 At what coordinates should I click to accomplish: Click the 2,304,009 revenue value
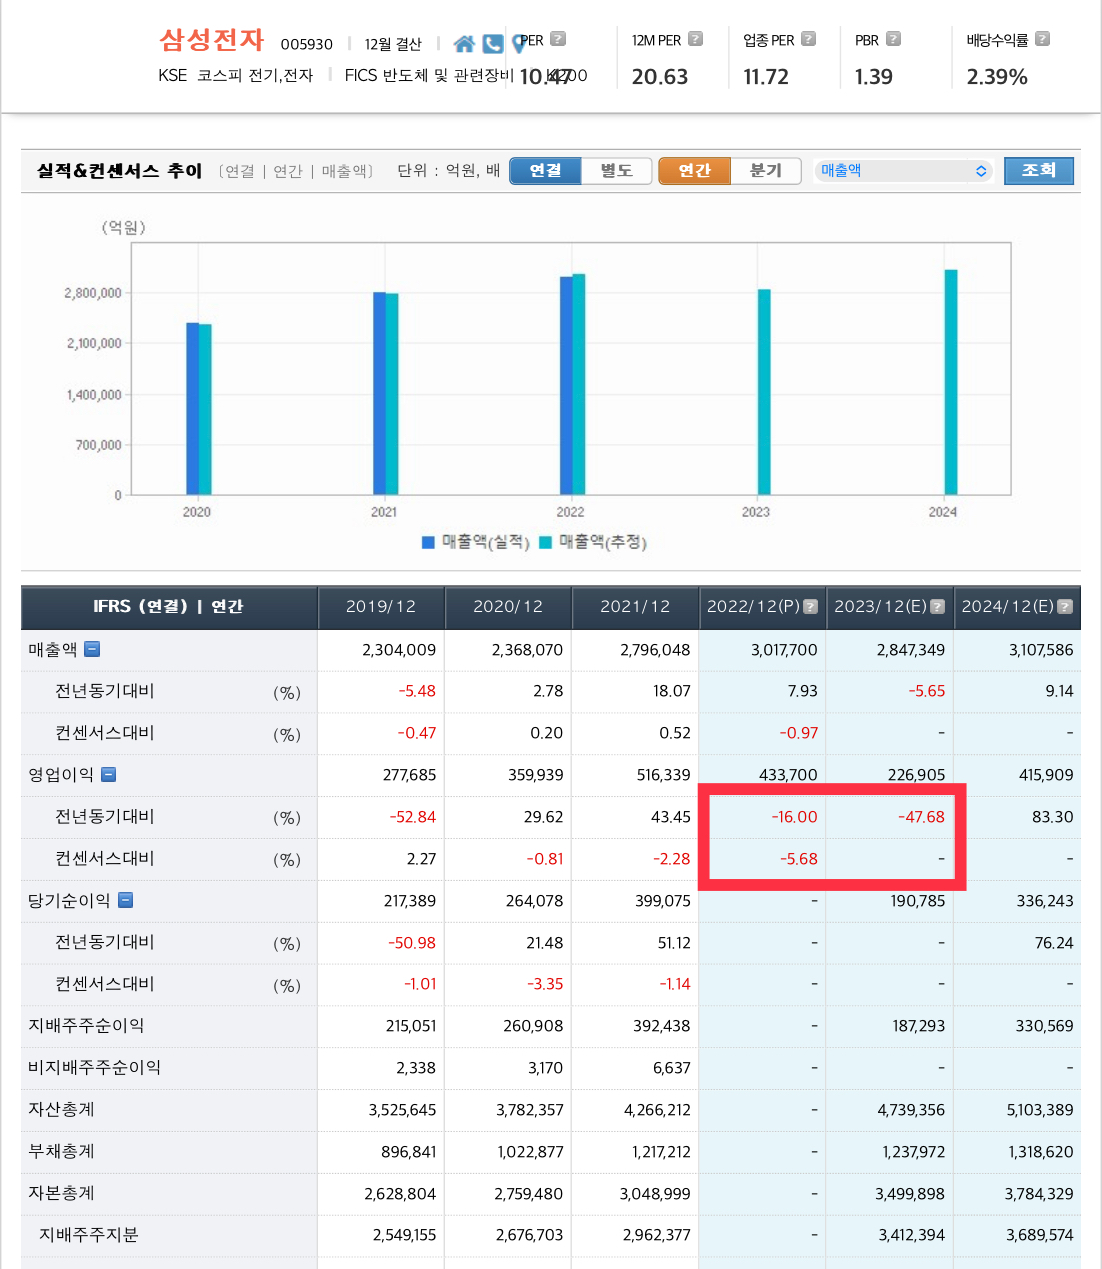[399, 650]
